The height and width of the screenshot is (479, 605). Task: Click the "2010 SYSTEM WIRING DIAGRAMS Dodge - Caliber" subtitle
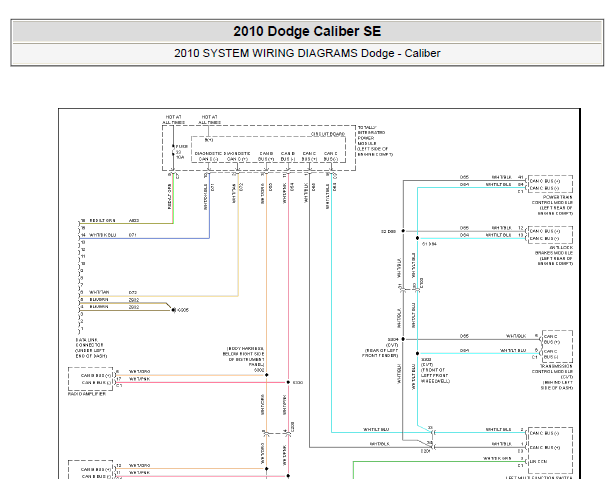307,53
